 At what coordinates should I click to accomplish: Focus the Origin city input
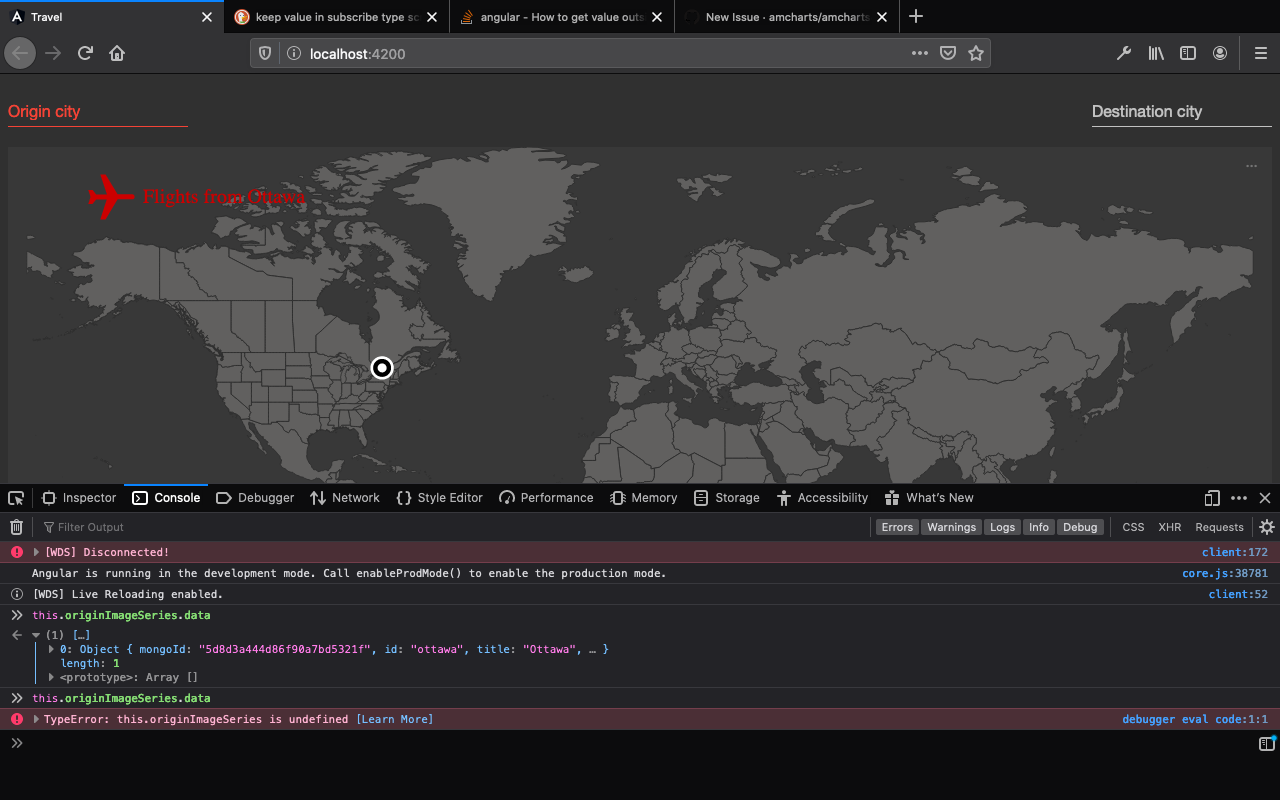pos(98,112)
